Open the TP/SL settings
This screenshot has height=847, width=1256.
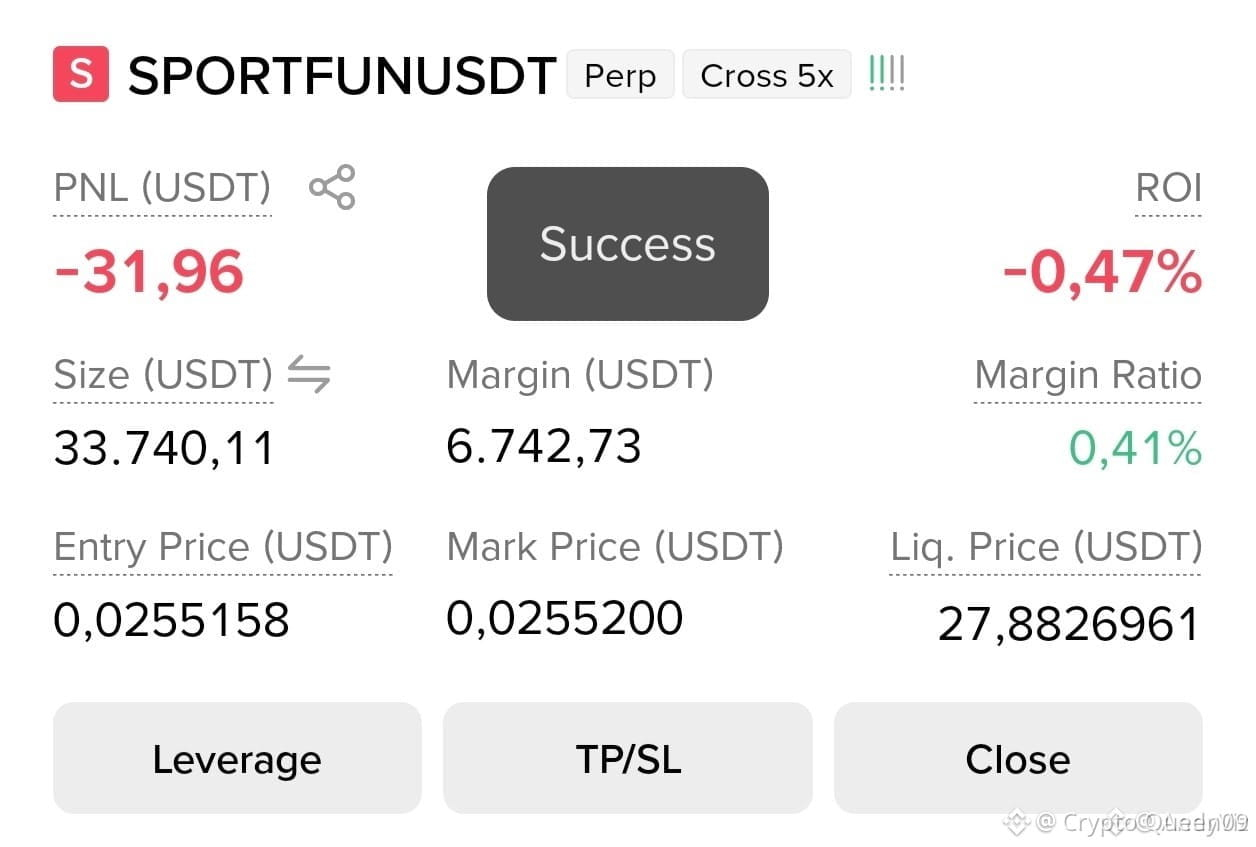tap(628, 759)
